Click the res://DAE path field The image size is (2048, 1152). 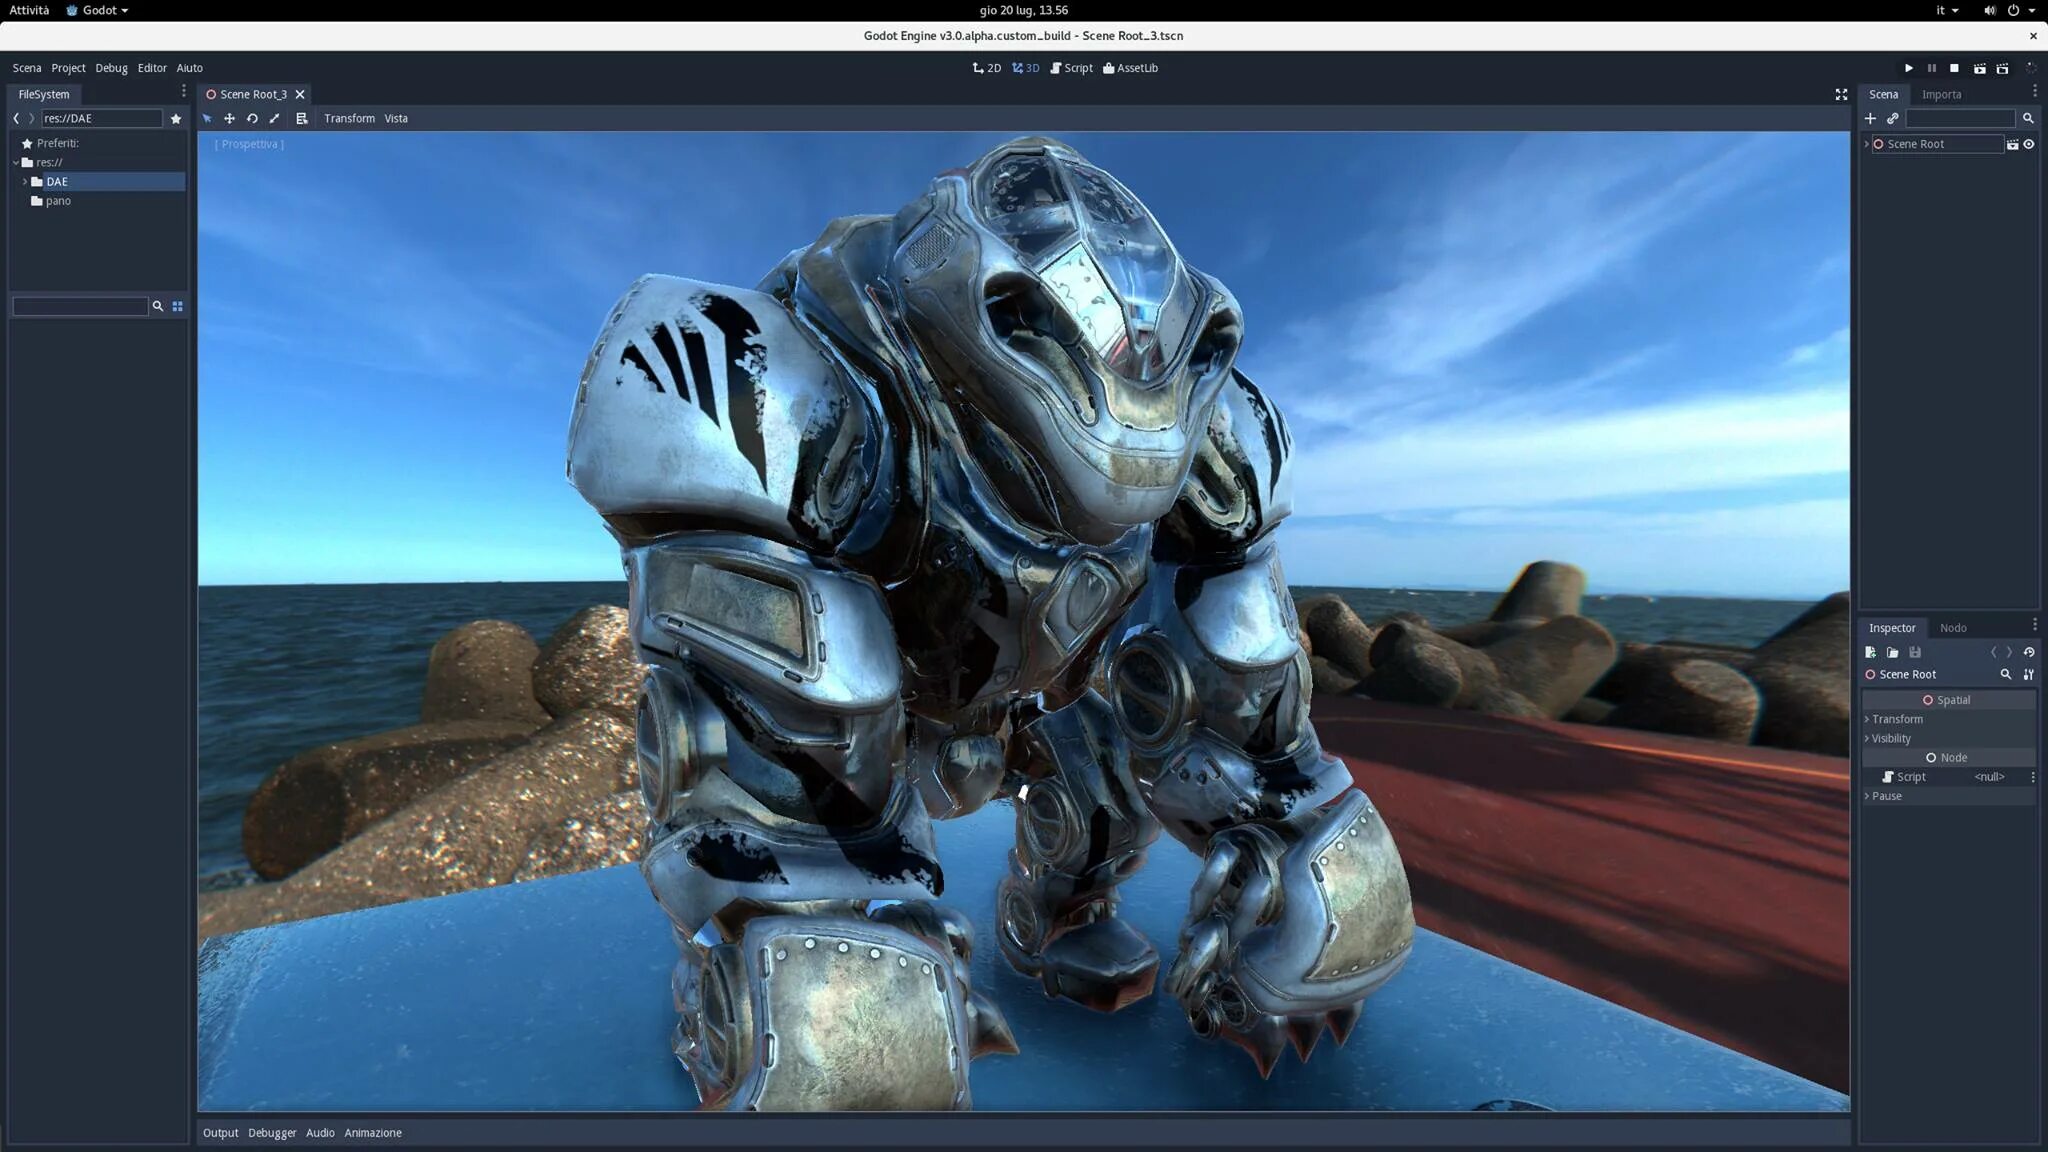101,118
